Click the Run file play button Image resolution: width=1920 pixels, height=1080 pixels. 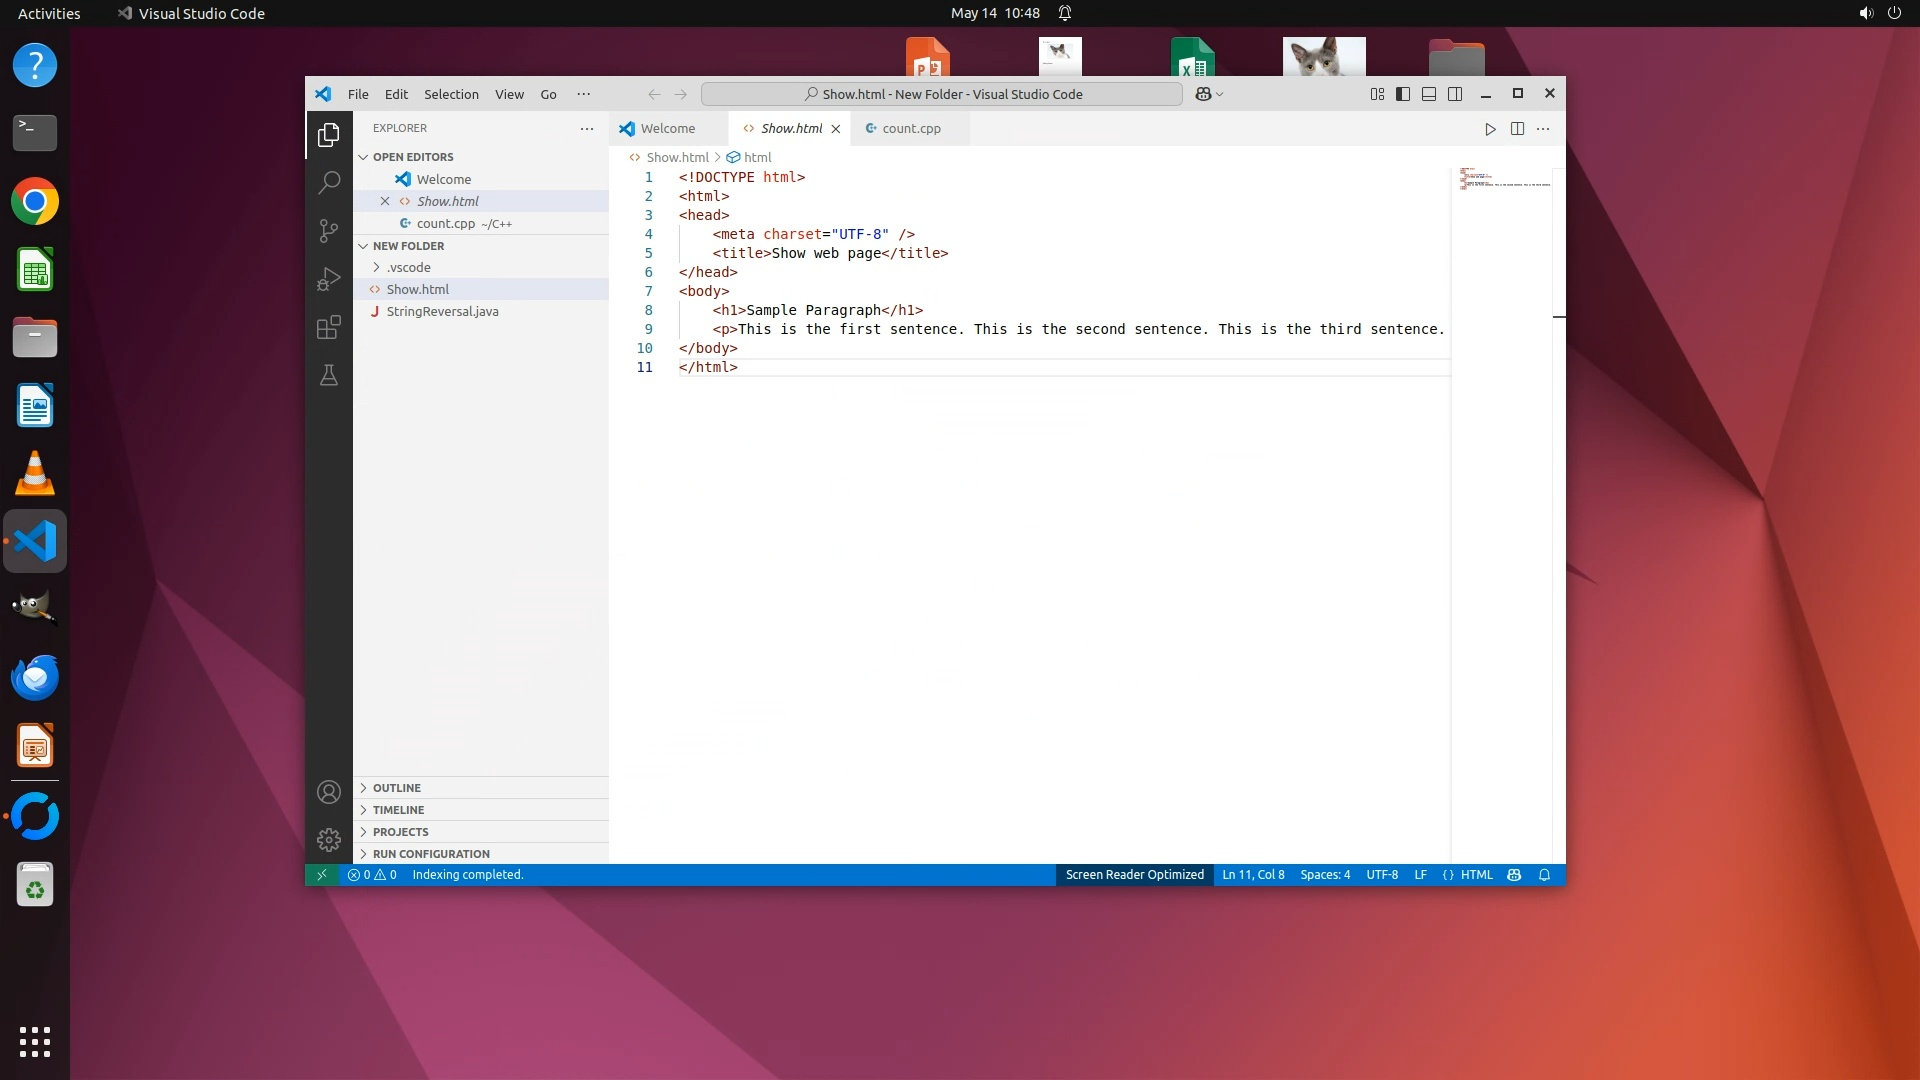1490,129
